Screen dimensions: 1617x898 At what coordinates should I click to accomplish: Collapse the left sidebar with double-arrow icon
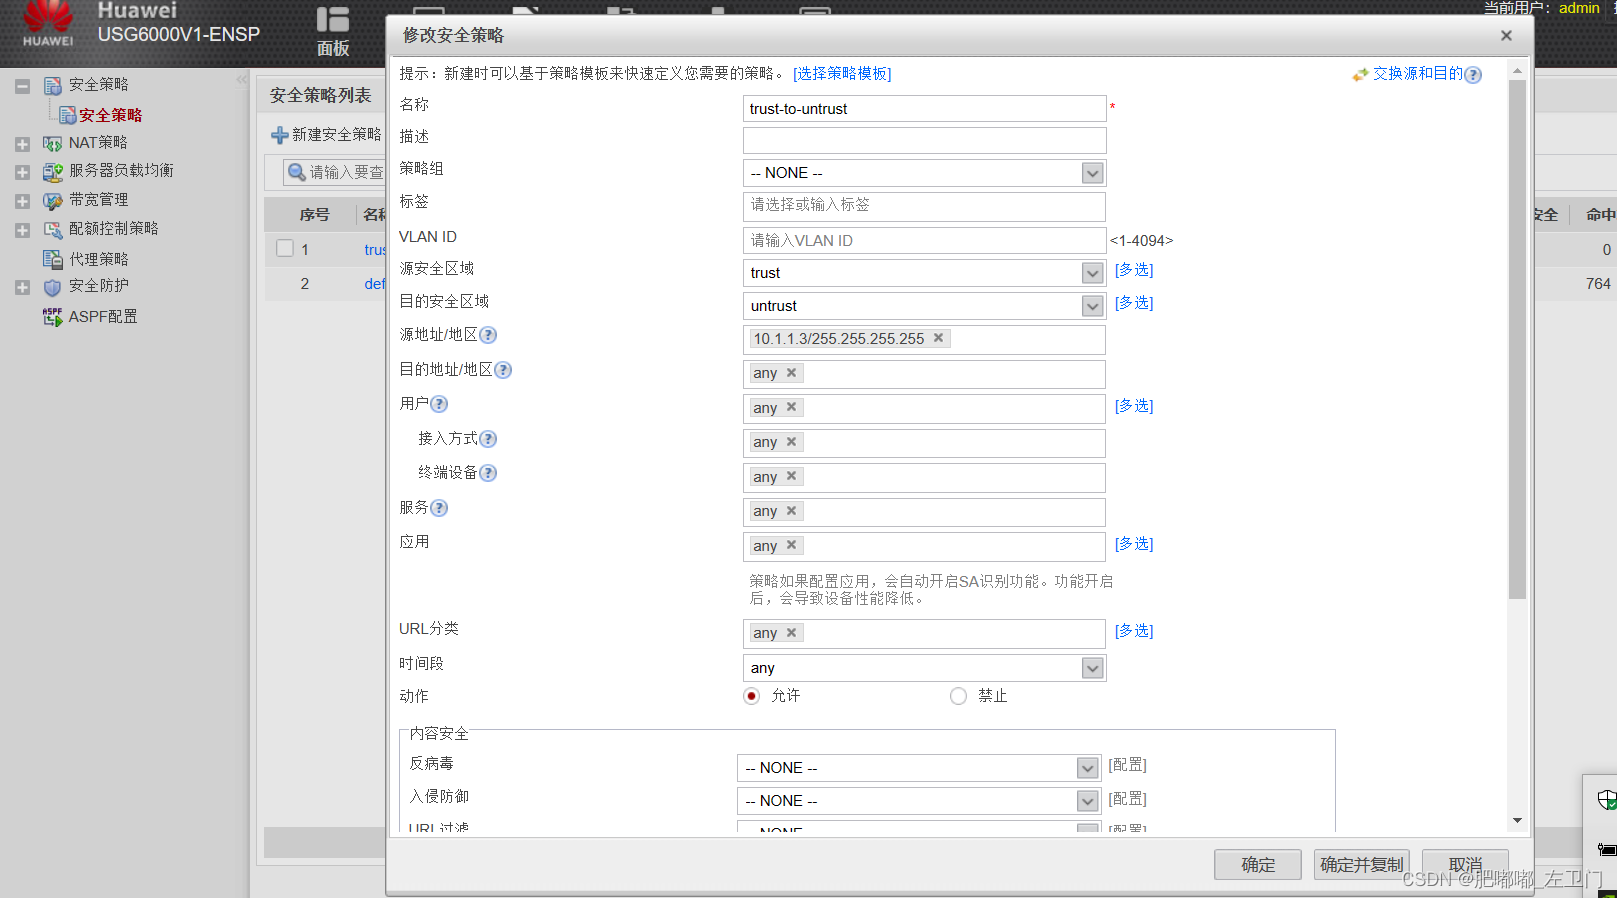pyautogui.click(x=241, y=79)
